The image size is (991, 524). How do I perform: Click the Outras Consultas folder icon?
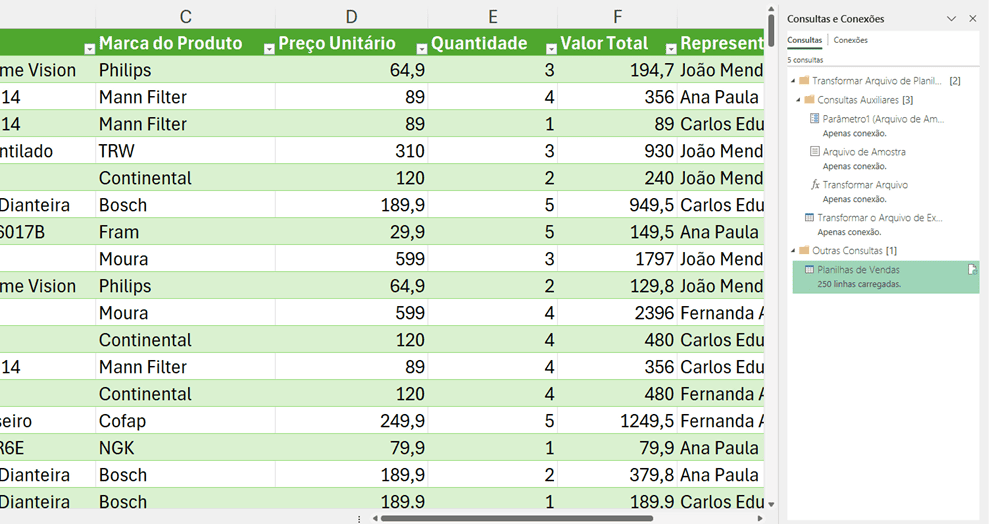[805, 250]
